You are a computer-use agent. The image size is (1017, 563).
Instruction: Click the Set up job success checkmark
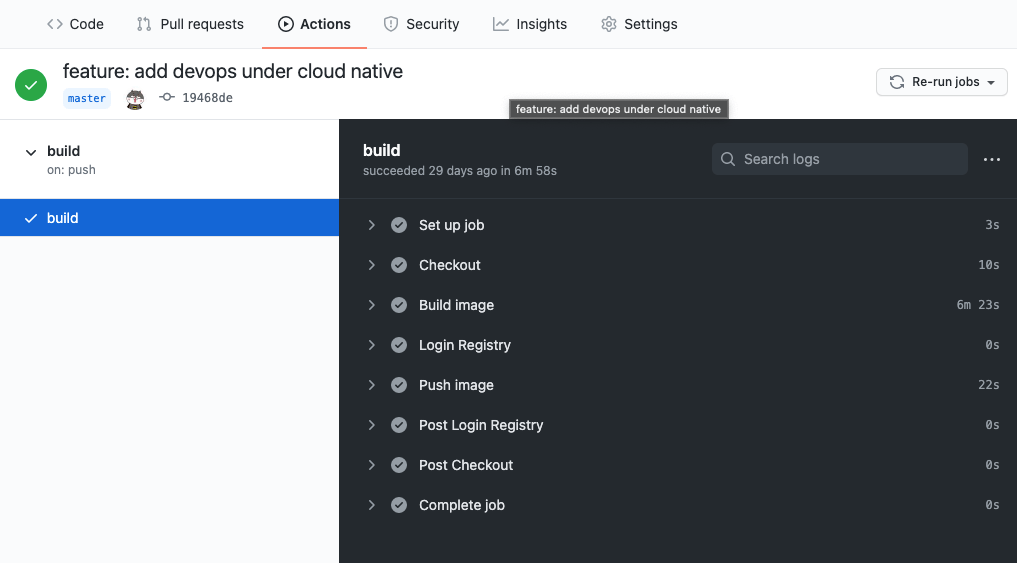(399, 225)
